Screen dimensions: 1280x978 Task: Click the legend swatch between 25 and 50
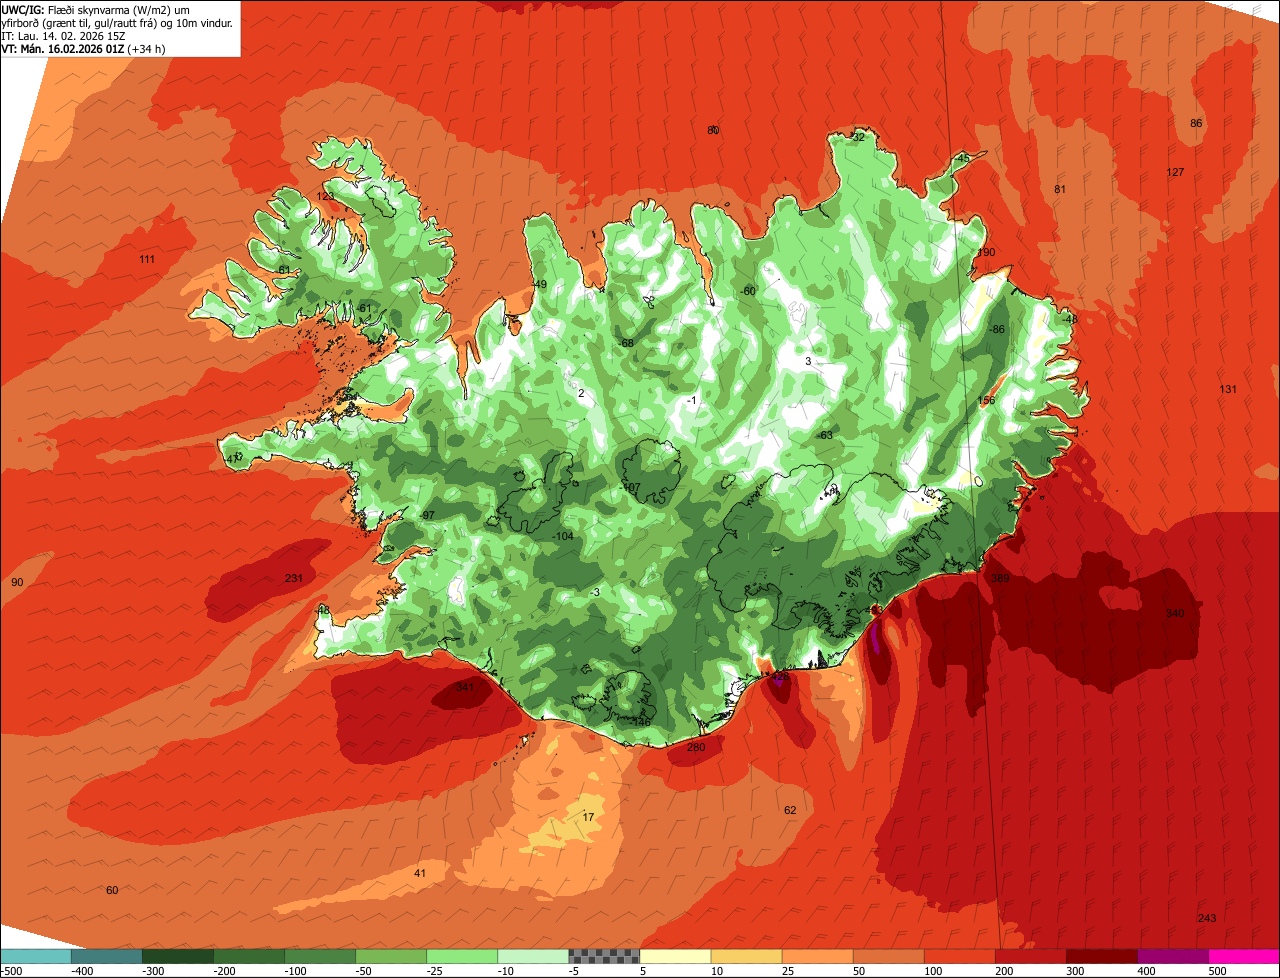click(x=817, y=956)
